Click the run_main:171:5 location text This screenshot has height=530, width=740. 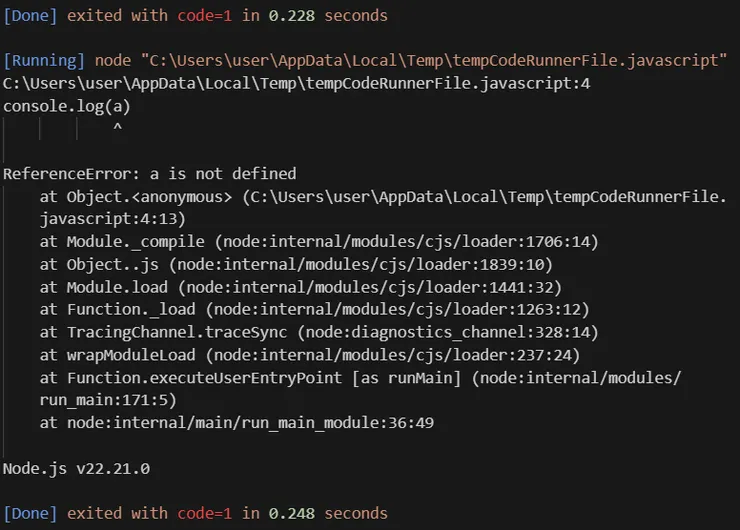pyautogui.click(x=108, y=399)
